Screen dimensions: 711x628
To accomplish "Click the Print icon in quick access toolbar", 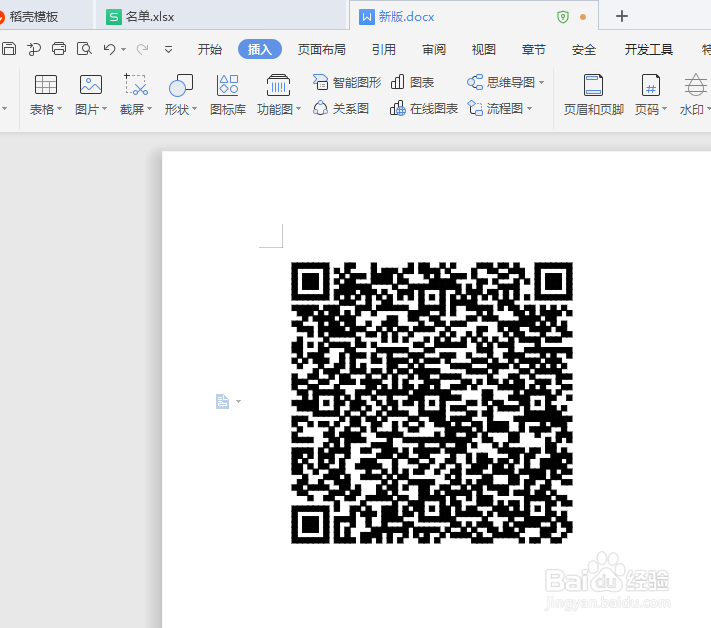I will 59,49.
